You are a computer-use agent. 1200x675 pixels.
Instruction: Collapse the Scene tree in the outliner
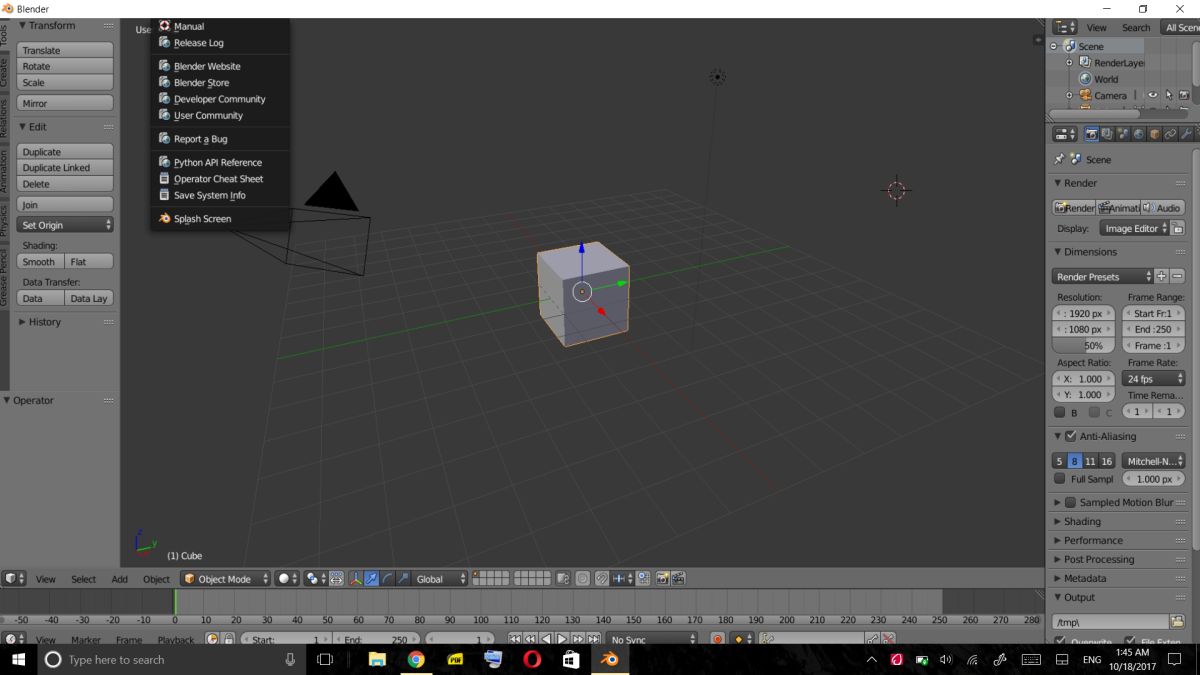pyautogui.click(x=1053, y=46)
